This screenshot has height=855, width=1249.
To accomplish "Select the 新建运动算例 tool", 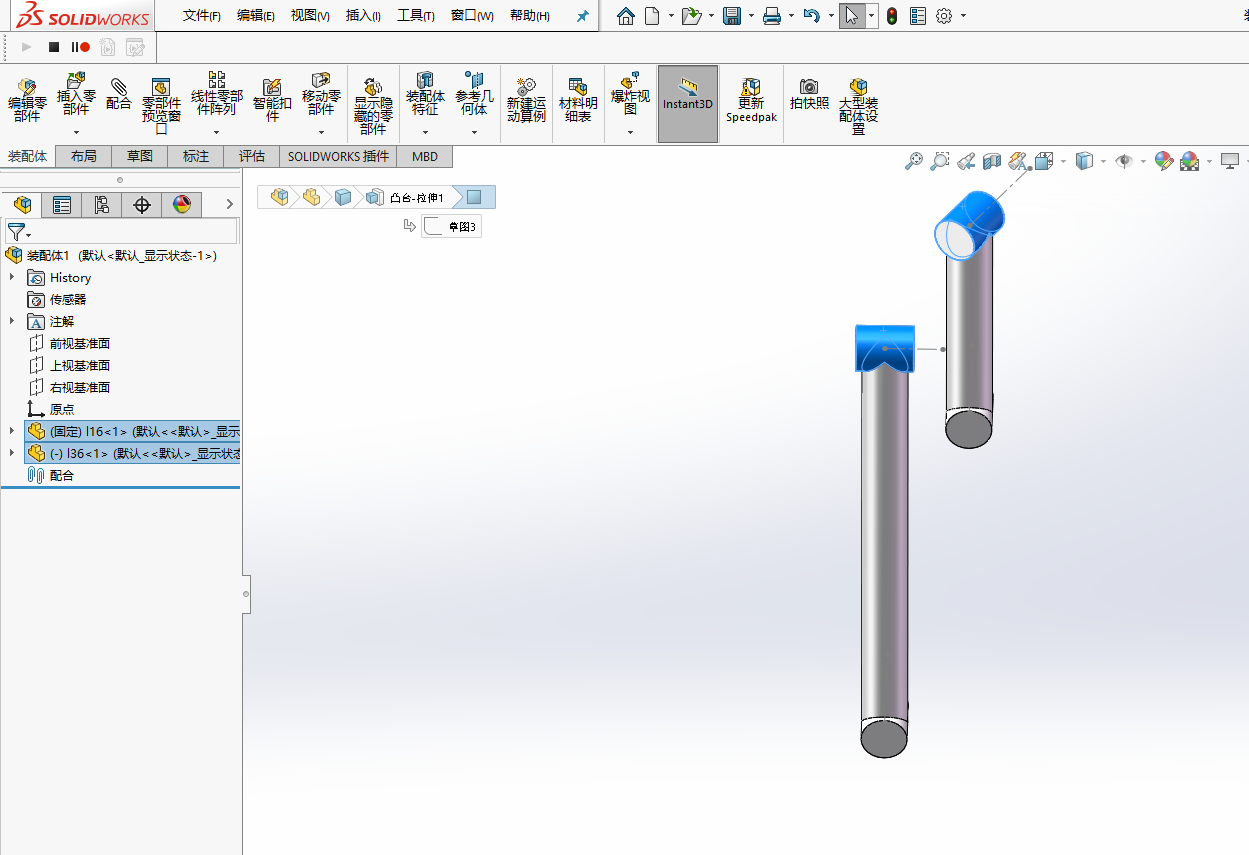I will click(x=526, y=95).
